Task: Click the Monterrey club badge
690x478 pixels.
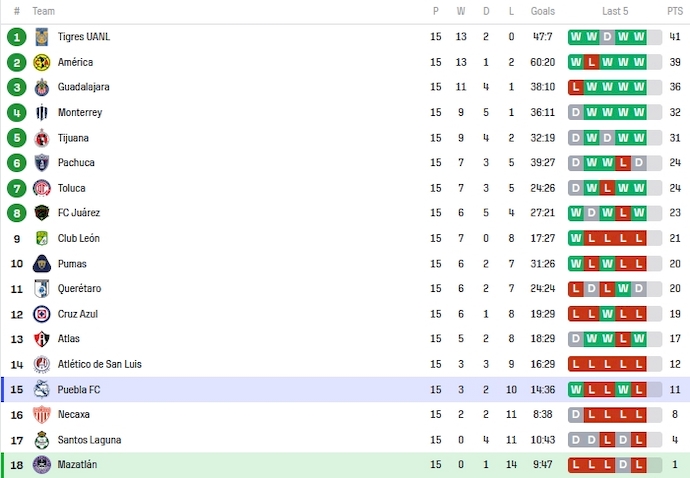Action: (42, 112)
